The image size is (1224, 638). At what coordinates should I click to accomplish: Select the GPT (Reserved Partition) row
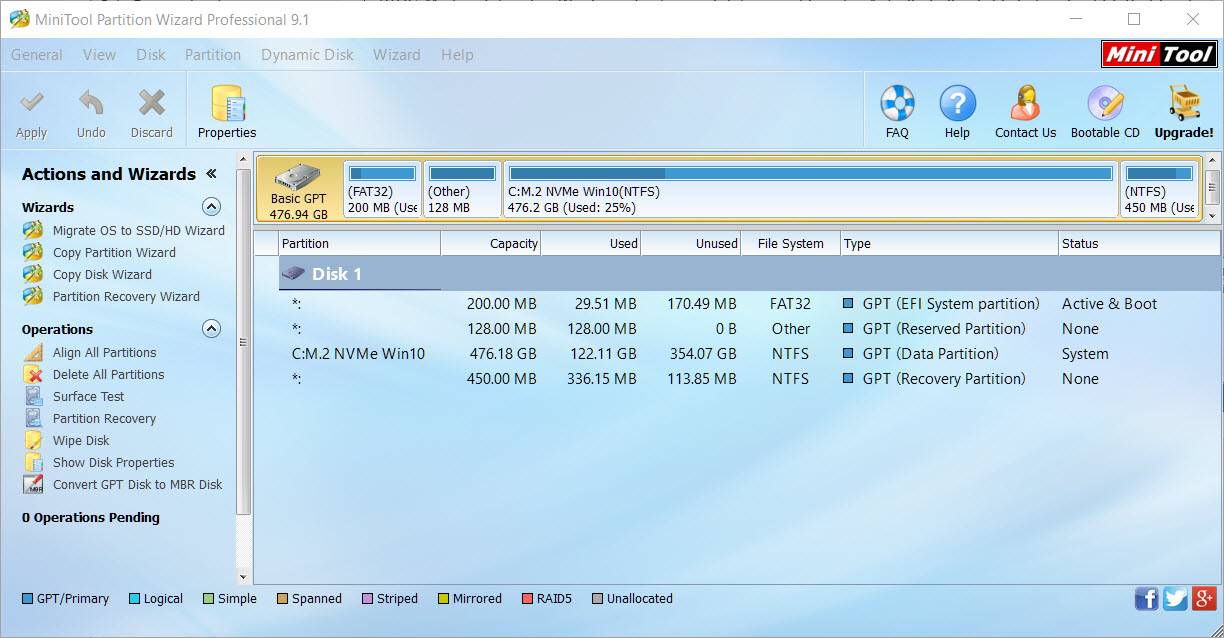737,329
